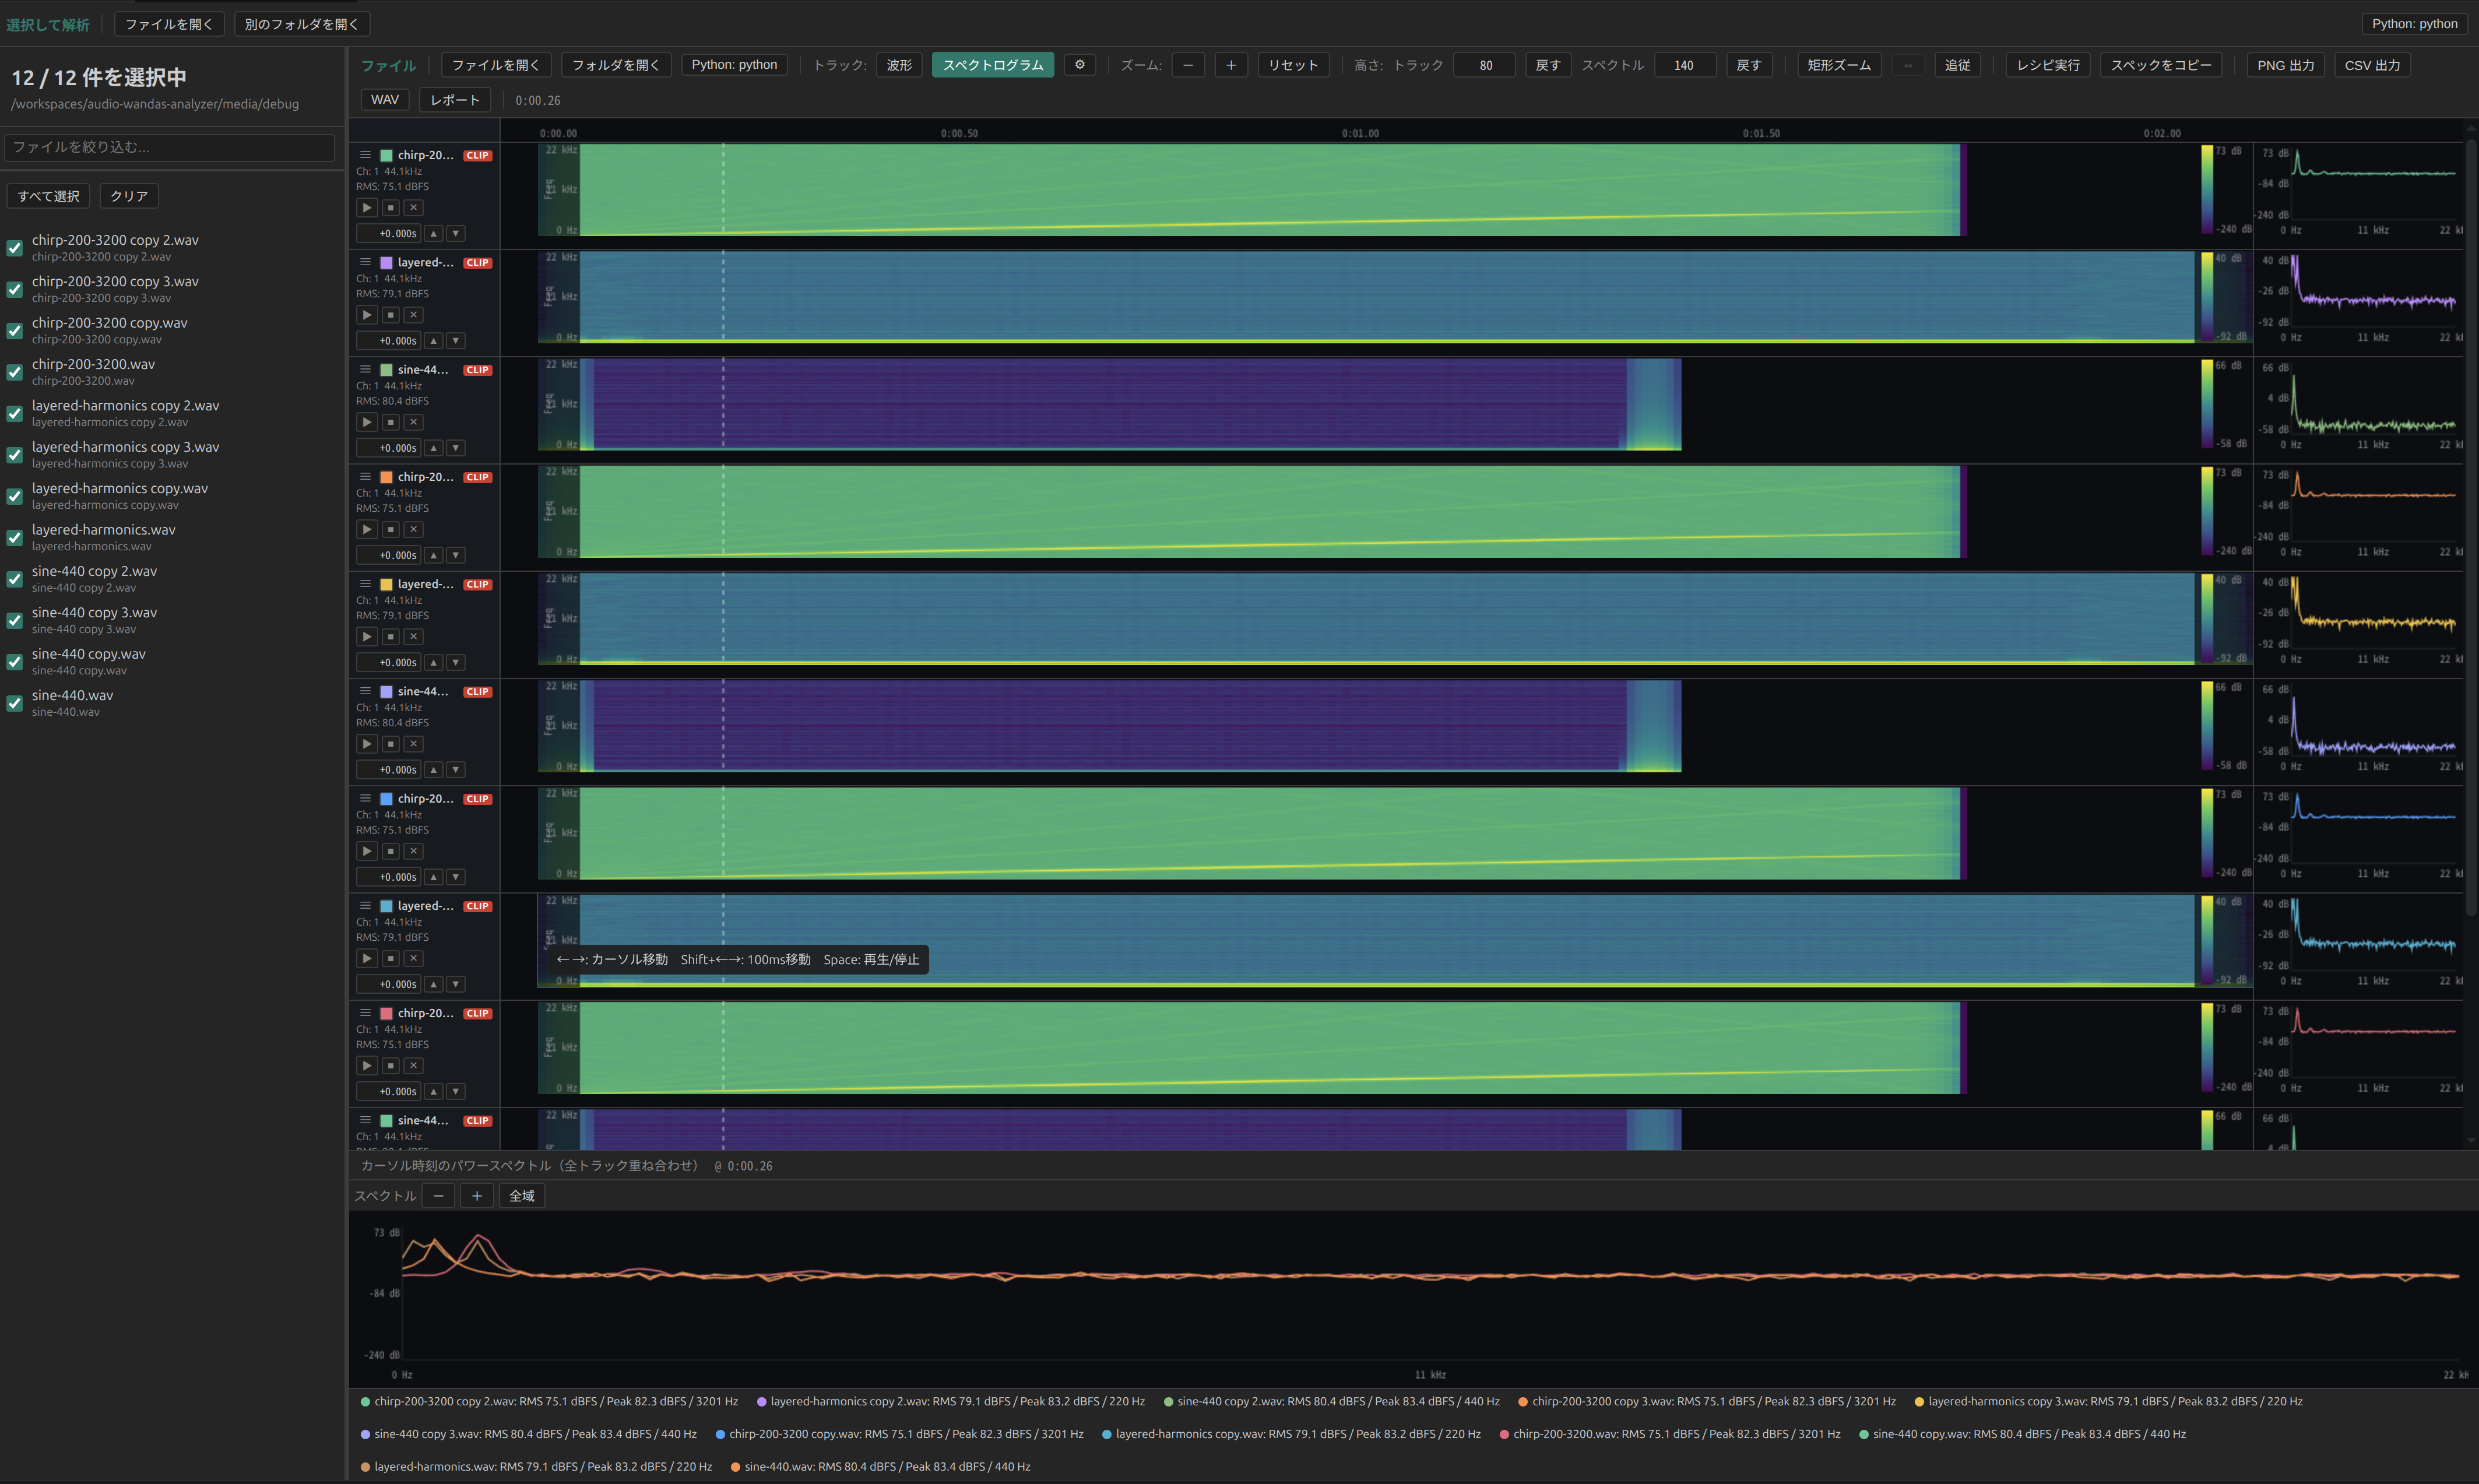Deselect layered-harmonics copy 3.wav

coord(15,455)
